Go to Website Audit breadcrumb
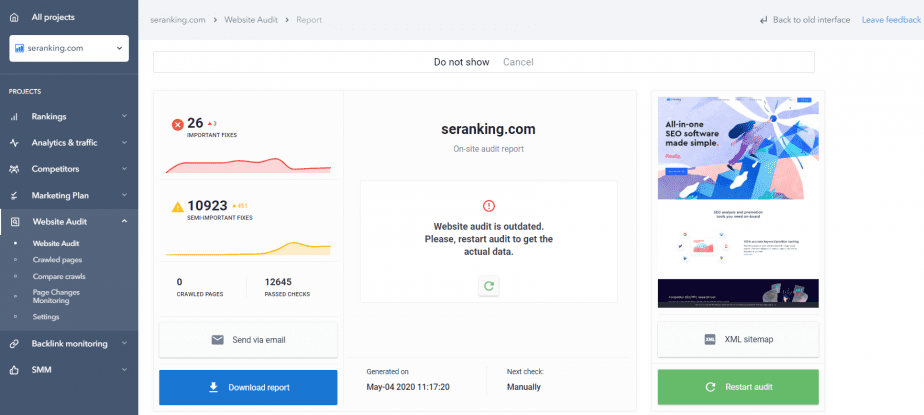 251,19
